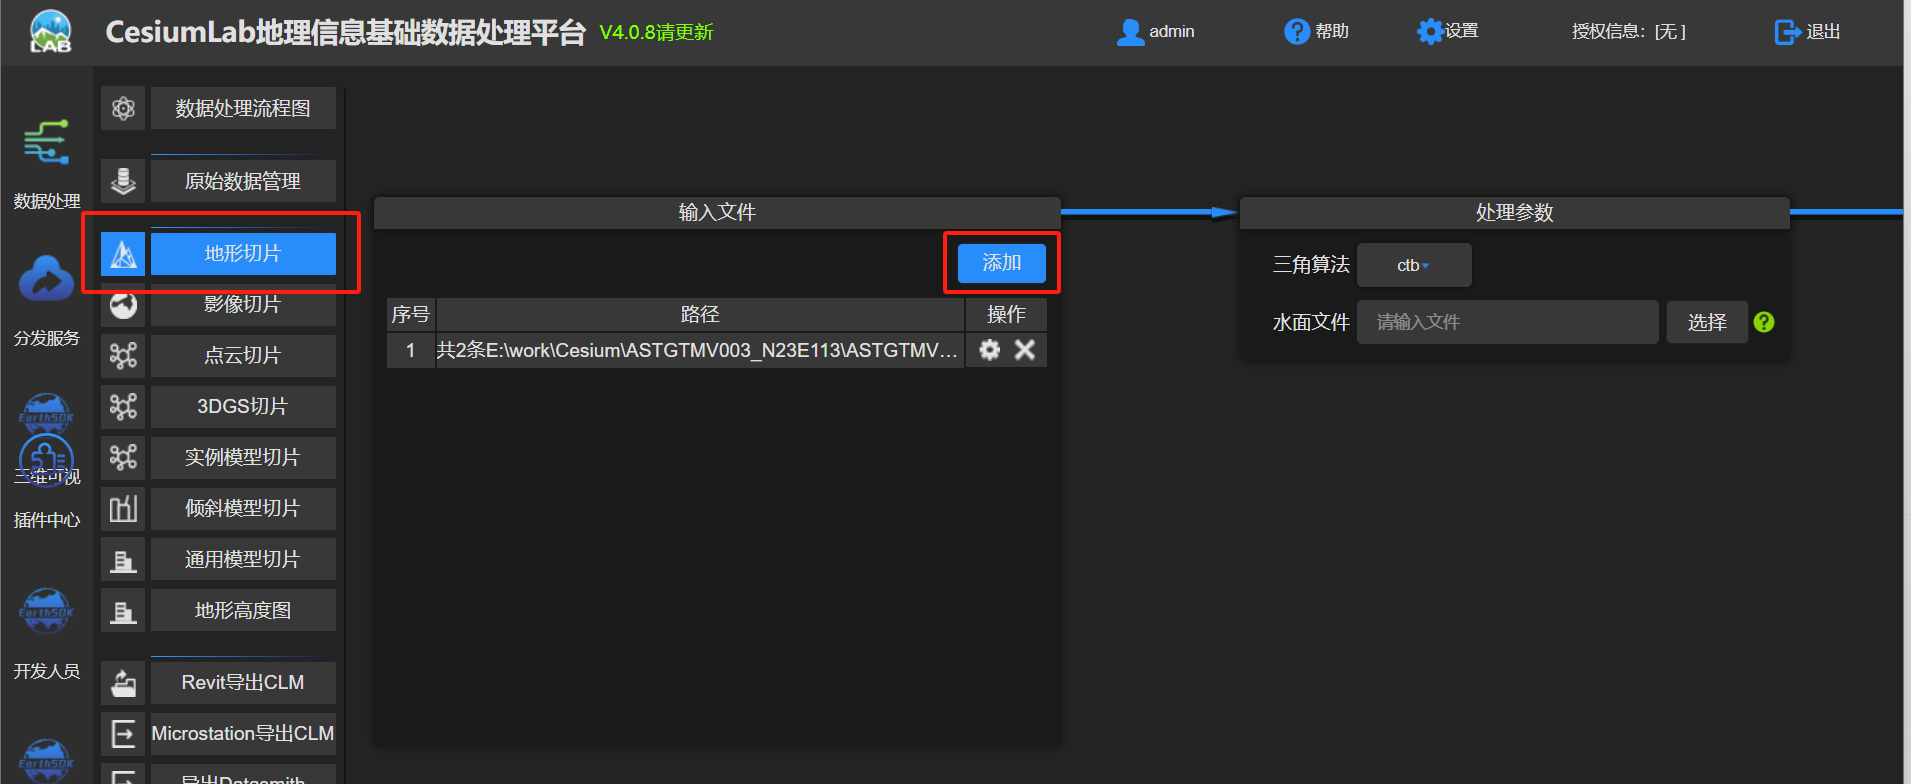Click the 数据处理流程图 atom icon
This screenshot has height=784, width=1911.
pos(123,108)
